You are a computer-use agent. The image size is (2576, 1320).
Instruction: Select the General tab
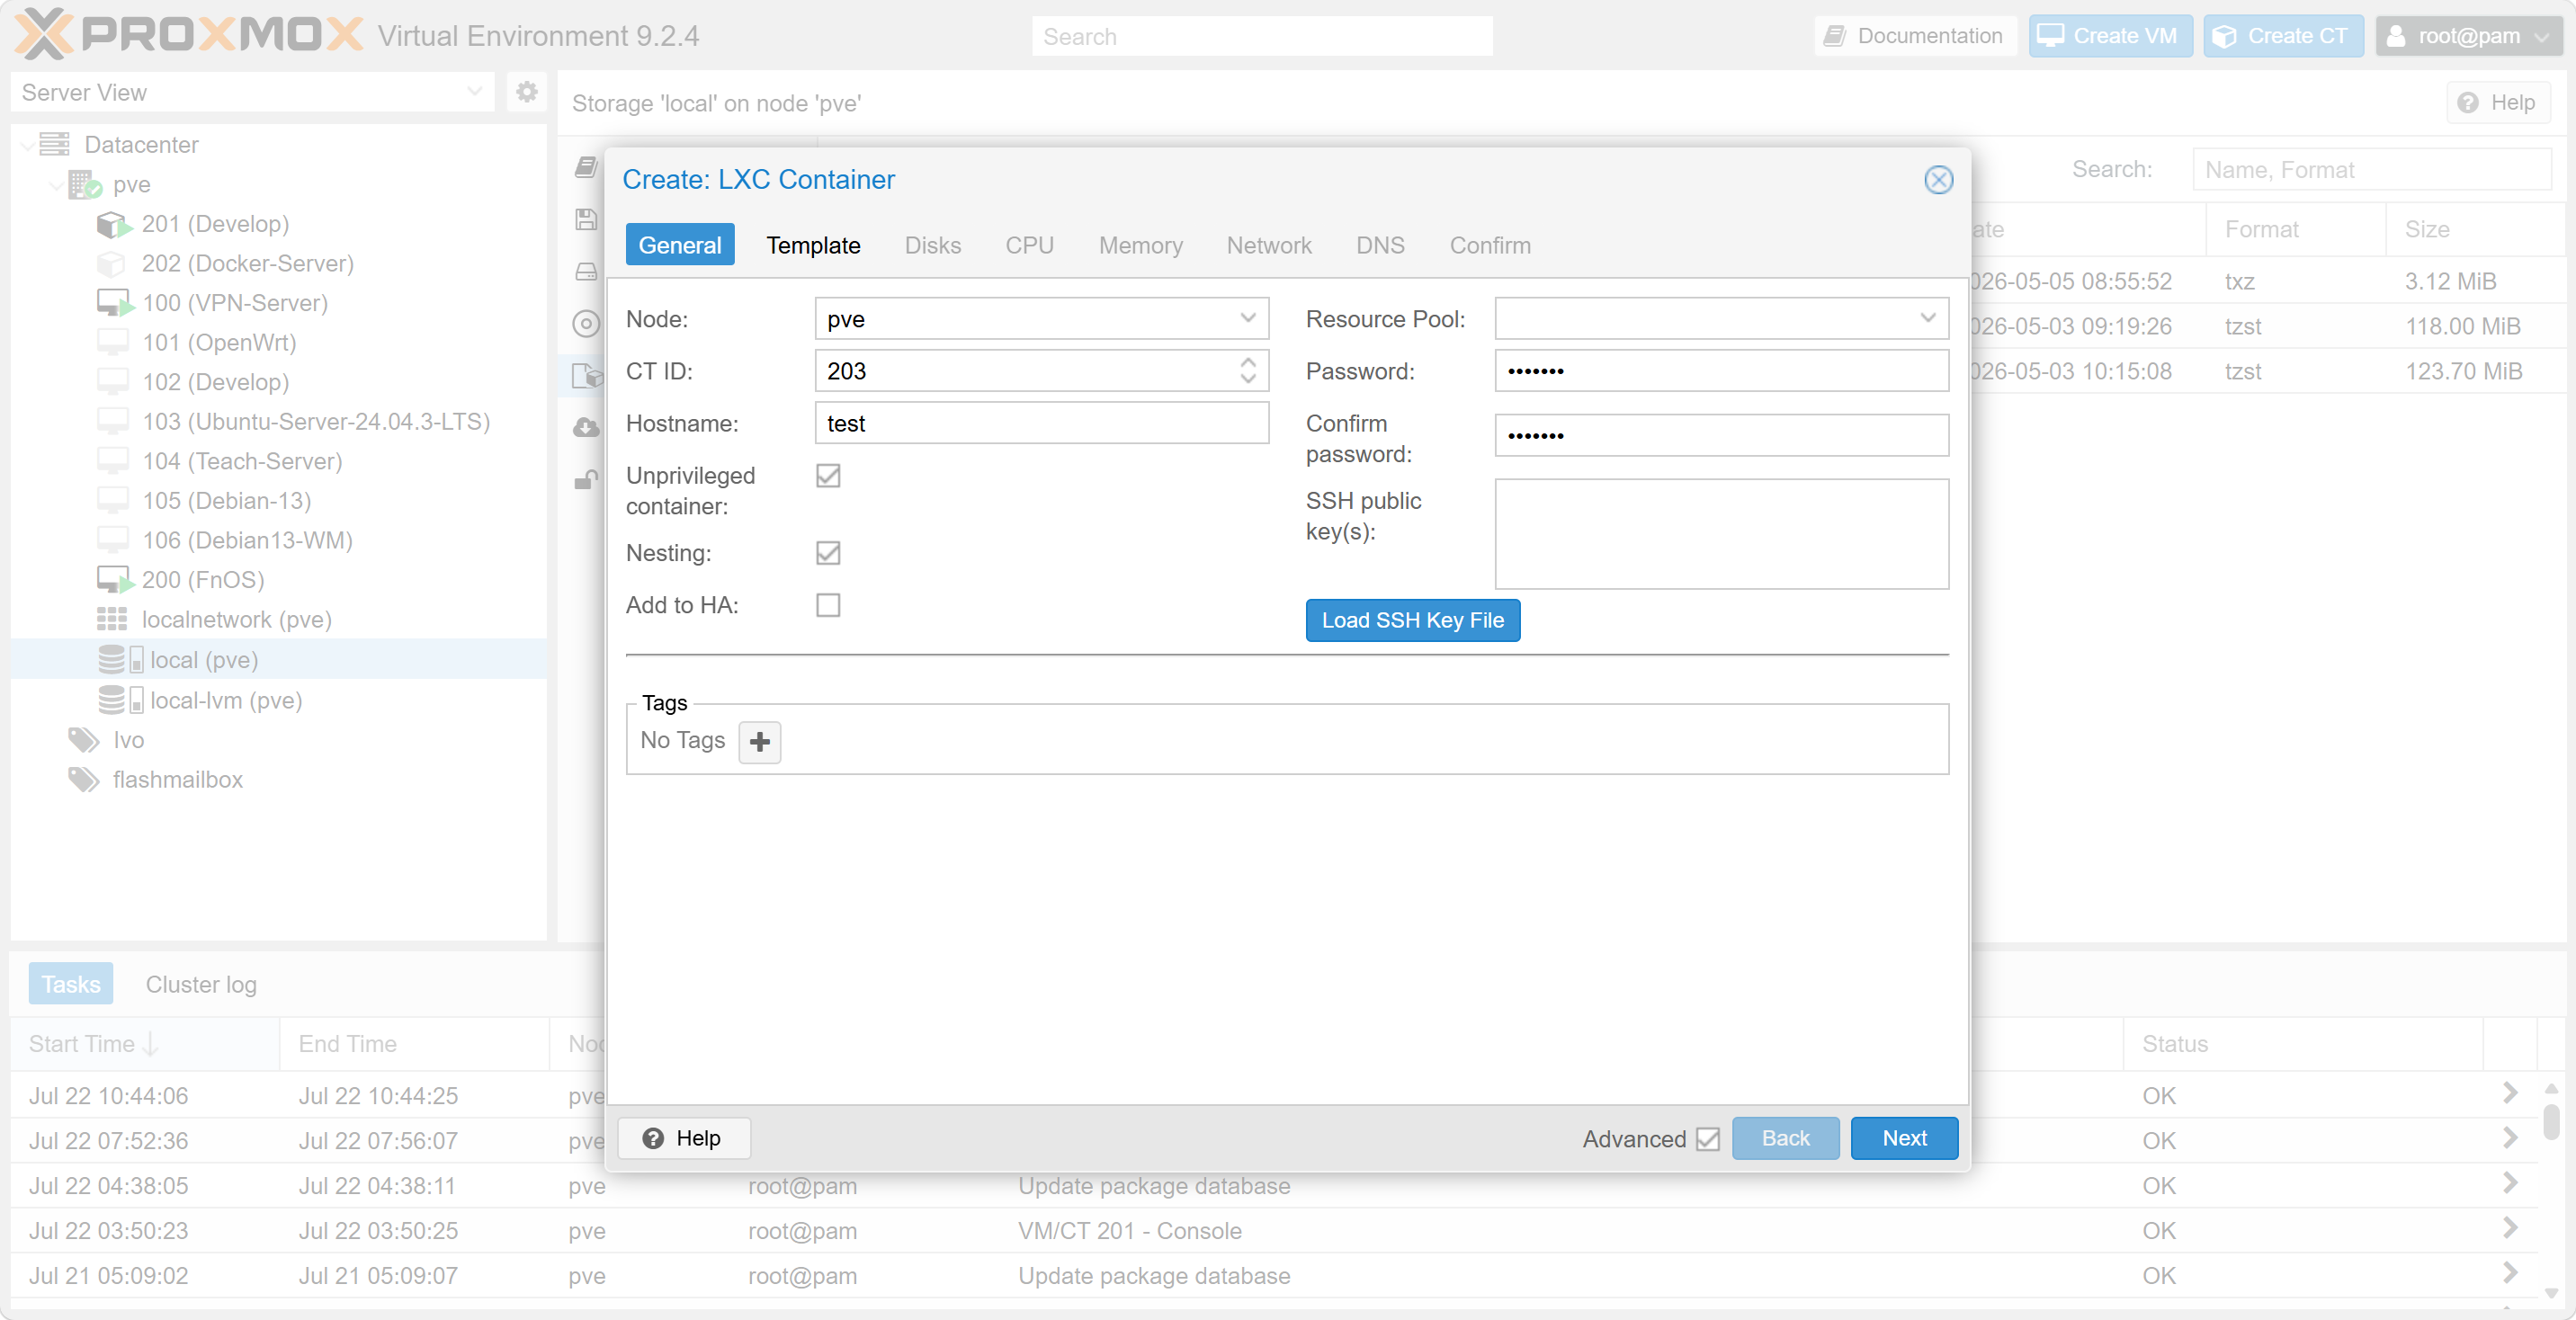click(x=680, y=245)
